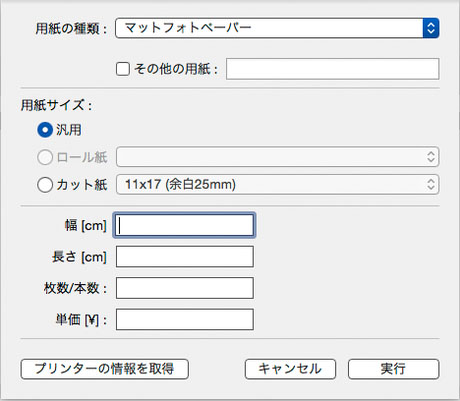Image resolution: width=460 pixels, height=401 pixels.
Task: Focus the その他の用紙 text field
Action: pos(332,69)
